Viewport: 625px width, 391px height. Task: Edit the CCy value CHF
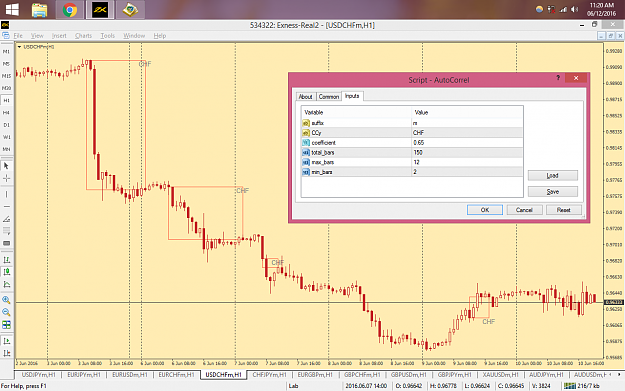(467, 133)
